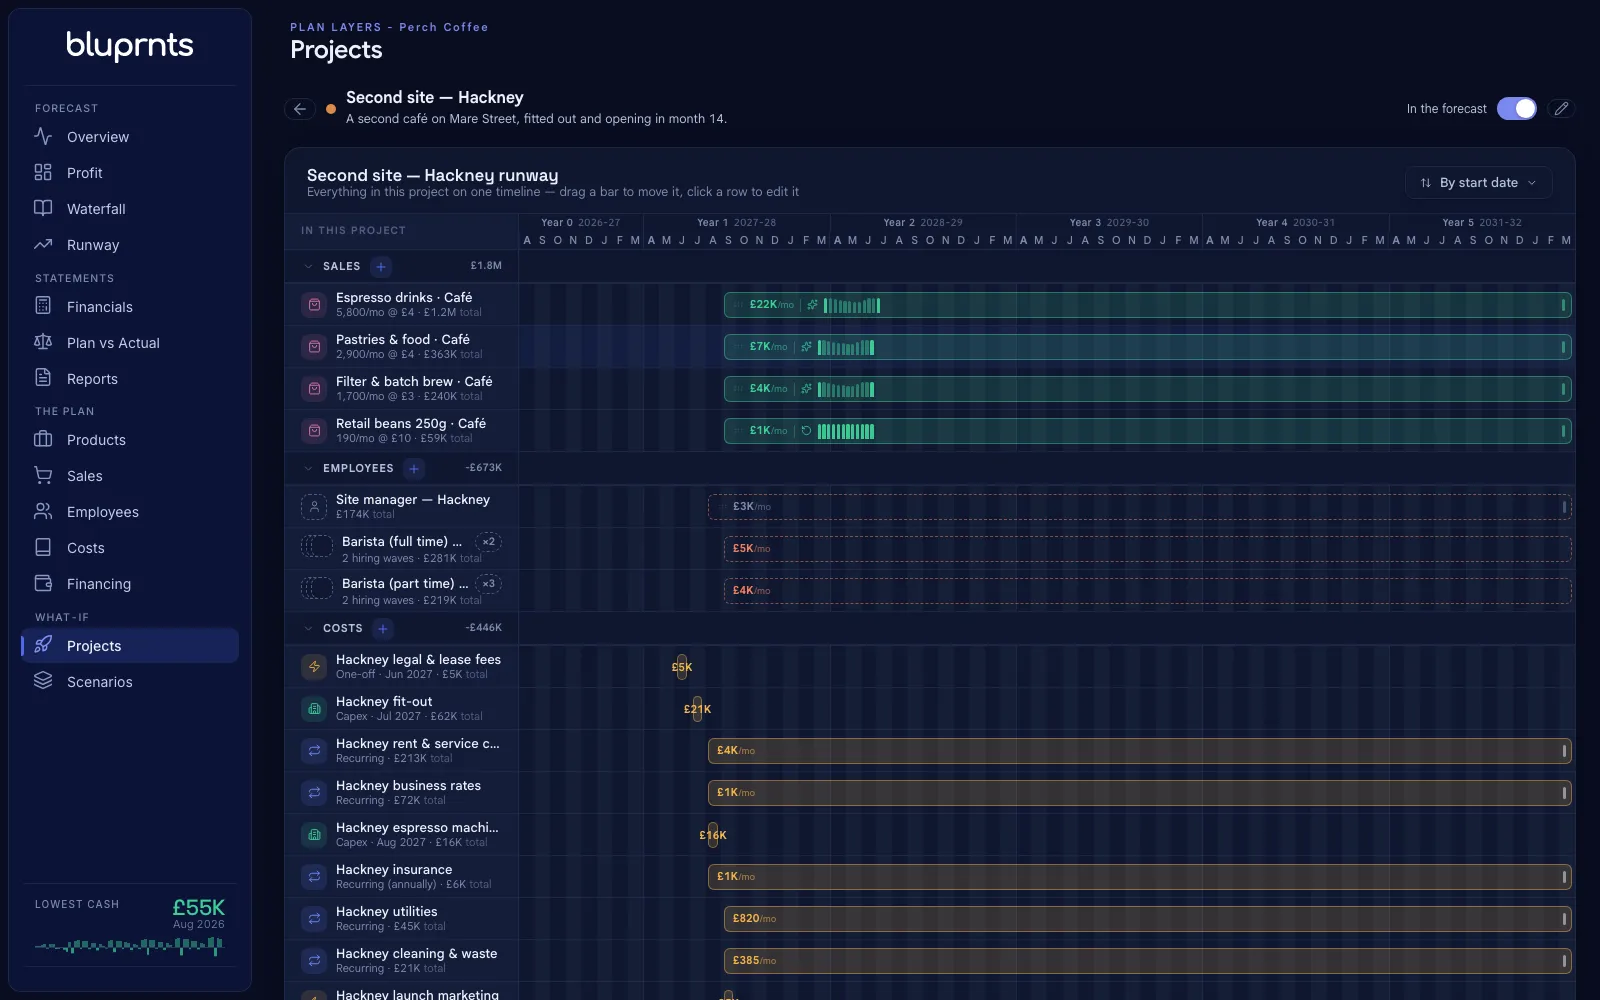
Task: Select the Barista full time £5K/mo bar
Action: (x=1147, y=549)
